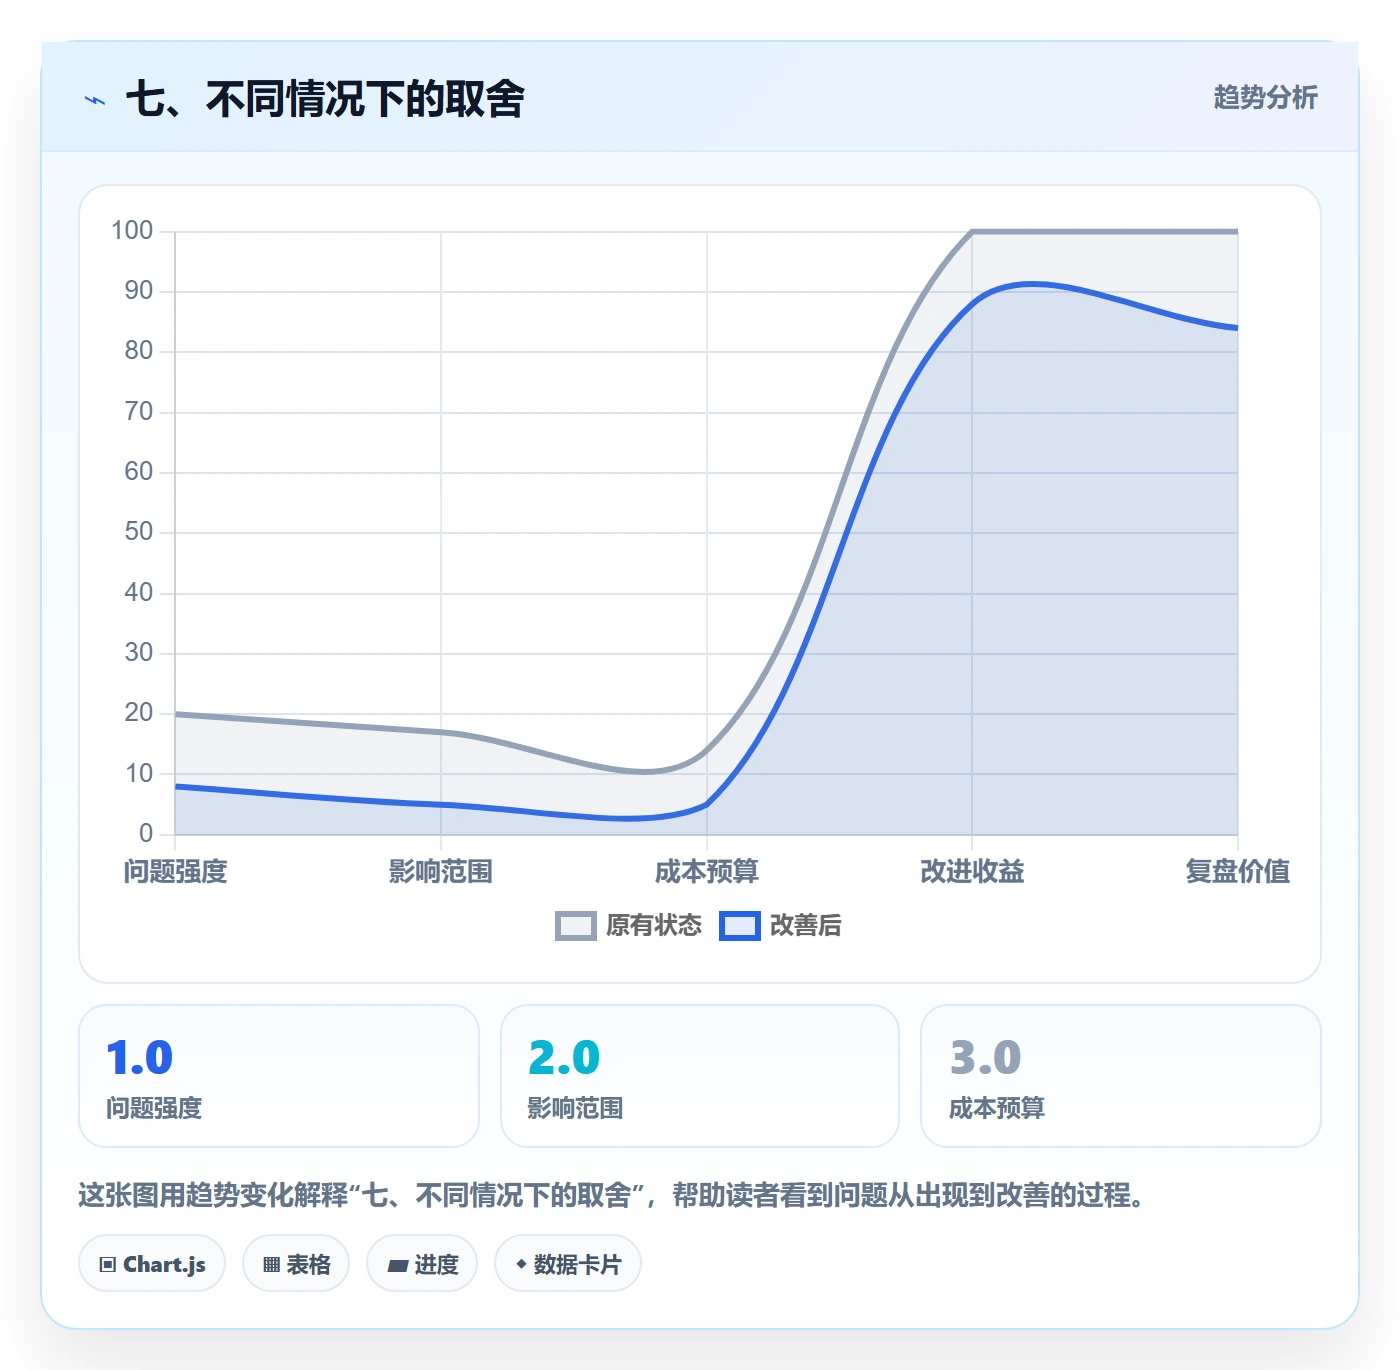This screenshot has height=1370, width=1400.
Task: Open the 表格 tag chip
Action: pos(296,1264)
